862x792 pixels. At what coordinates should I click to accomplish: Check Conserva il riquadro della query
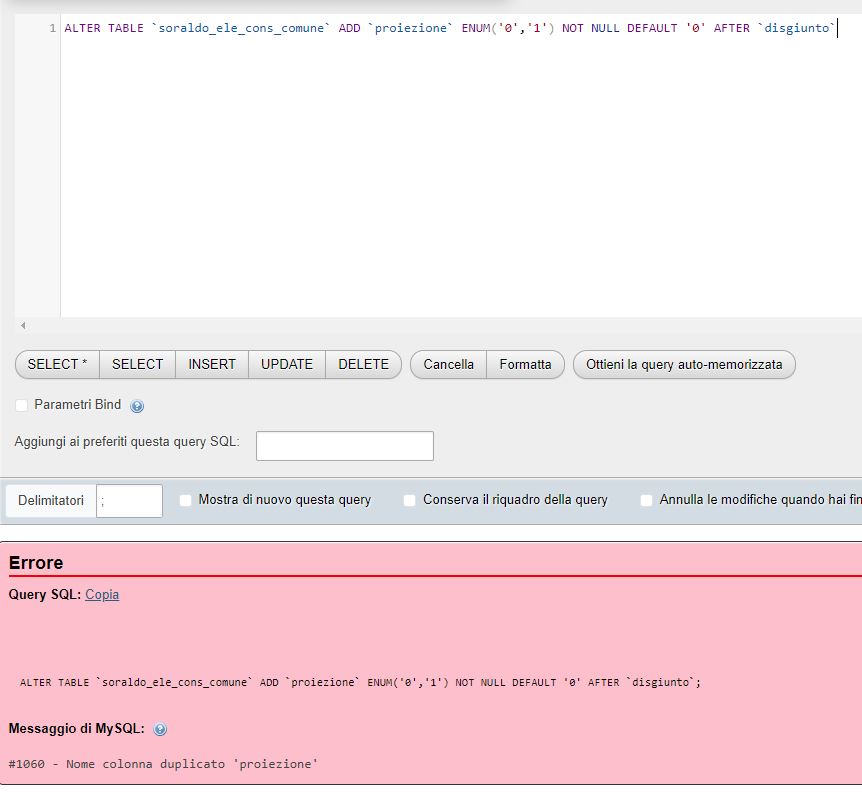(409, 500)
